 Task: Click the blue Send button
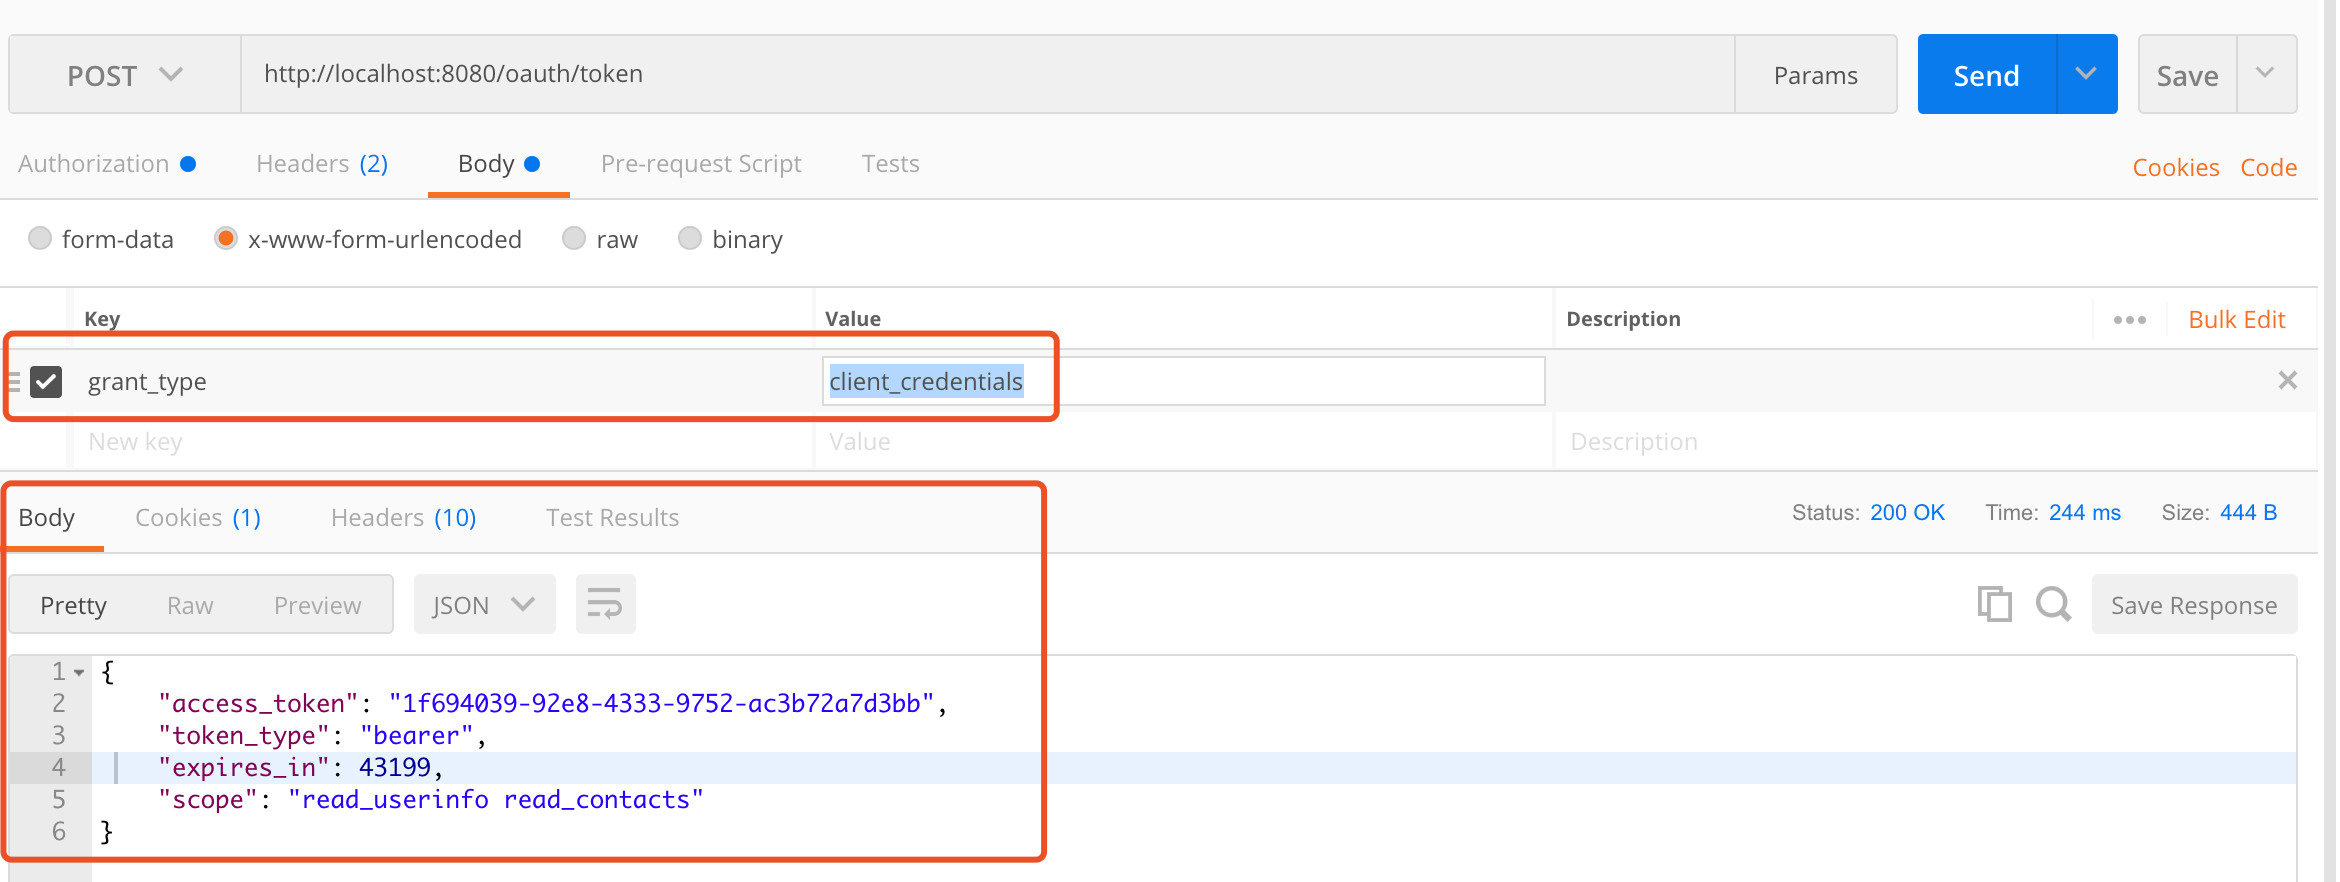(x=1986, y=75)
